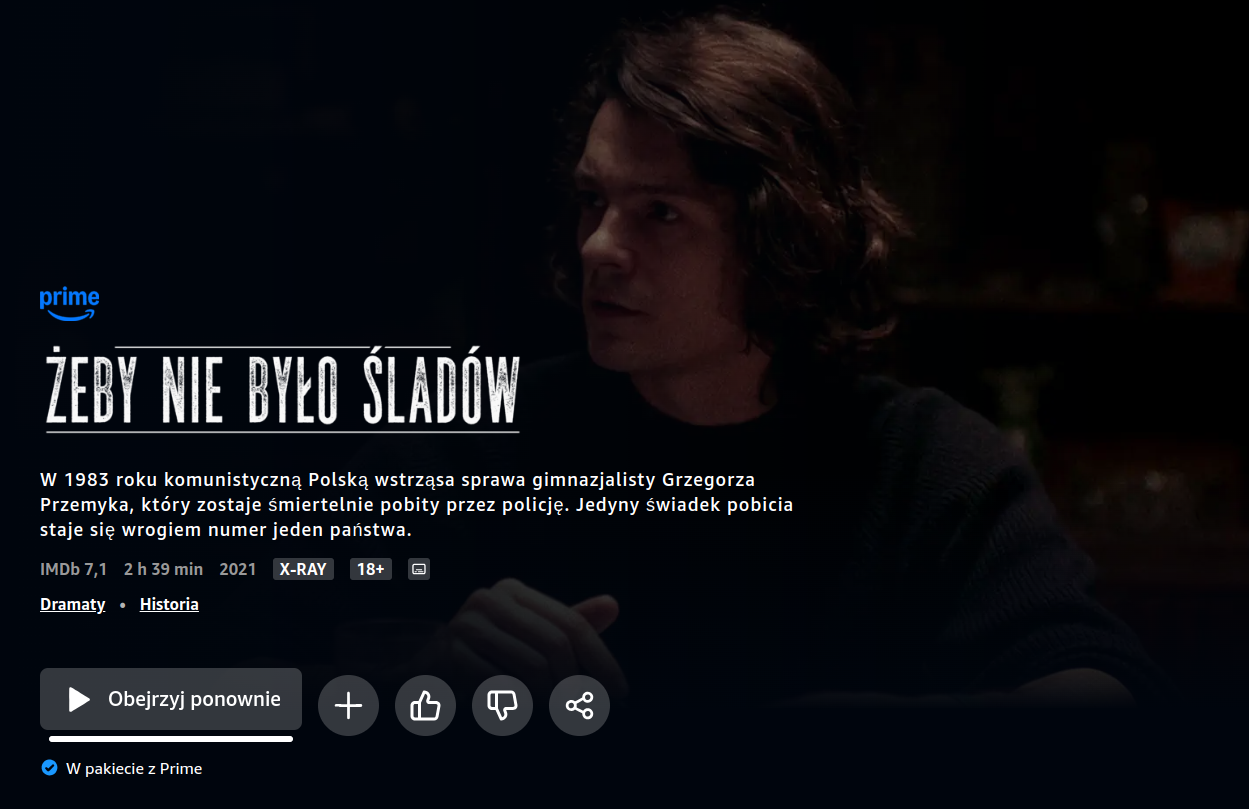Click the subtitles availability icon
The image size is (1249, 809).
(x=420, y=569)
